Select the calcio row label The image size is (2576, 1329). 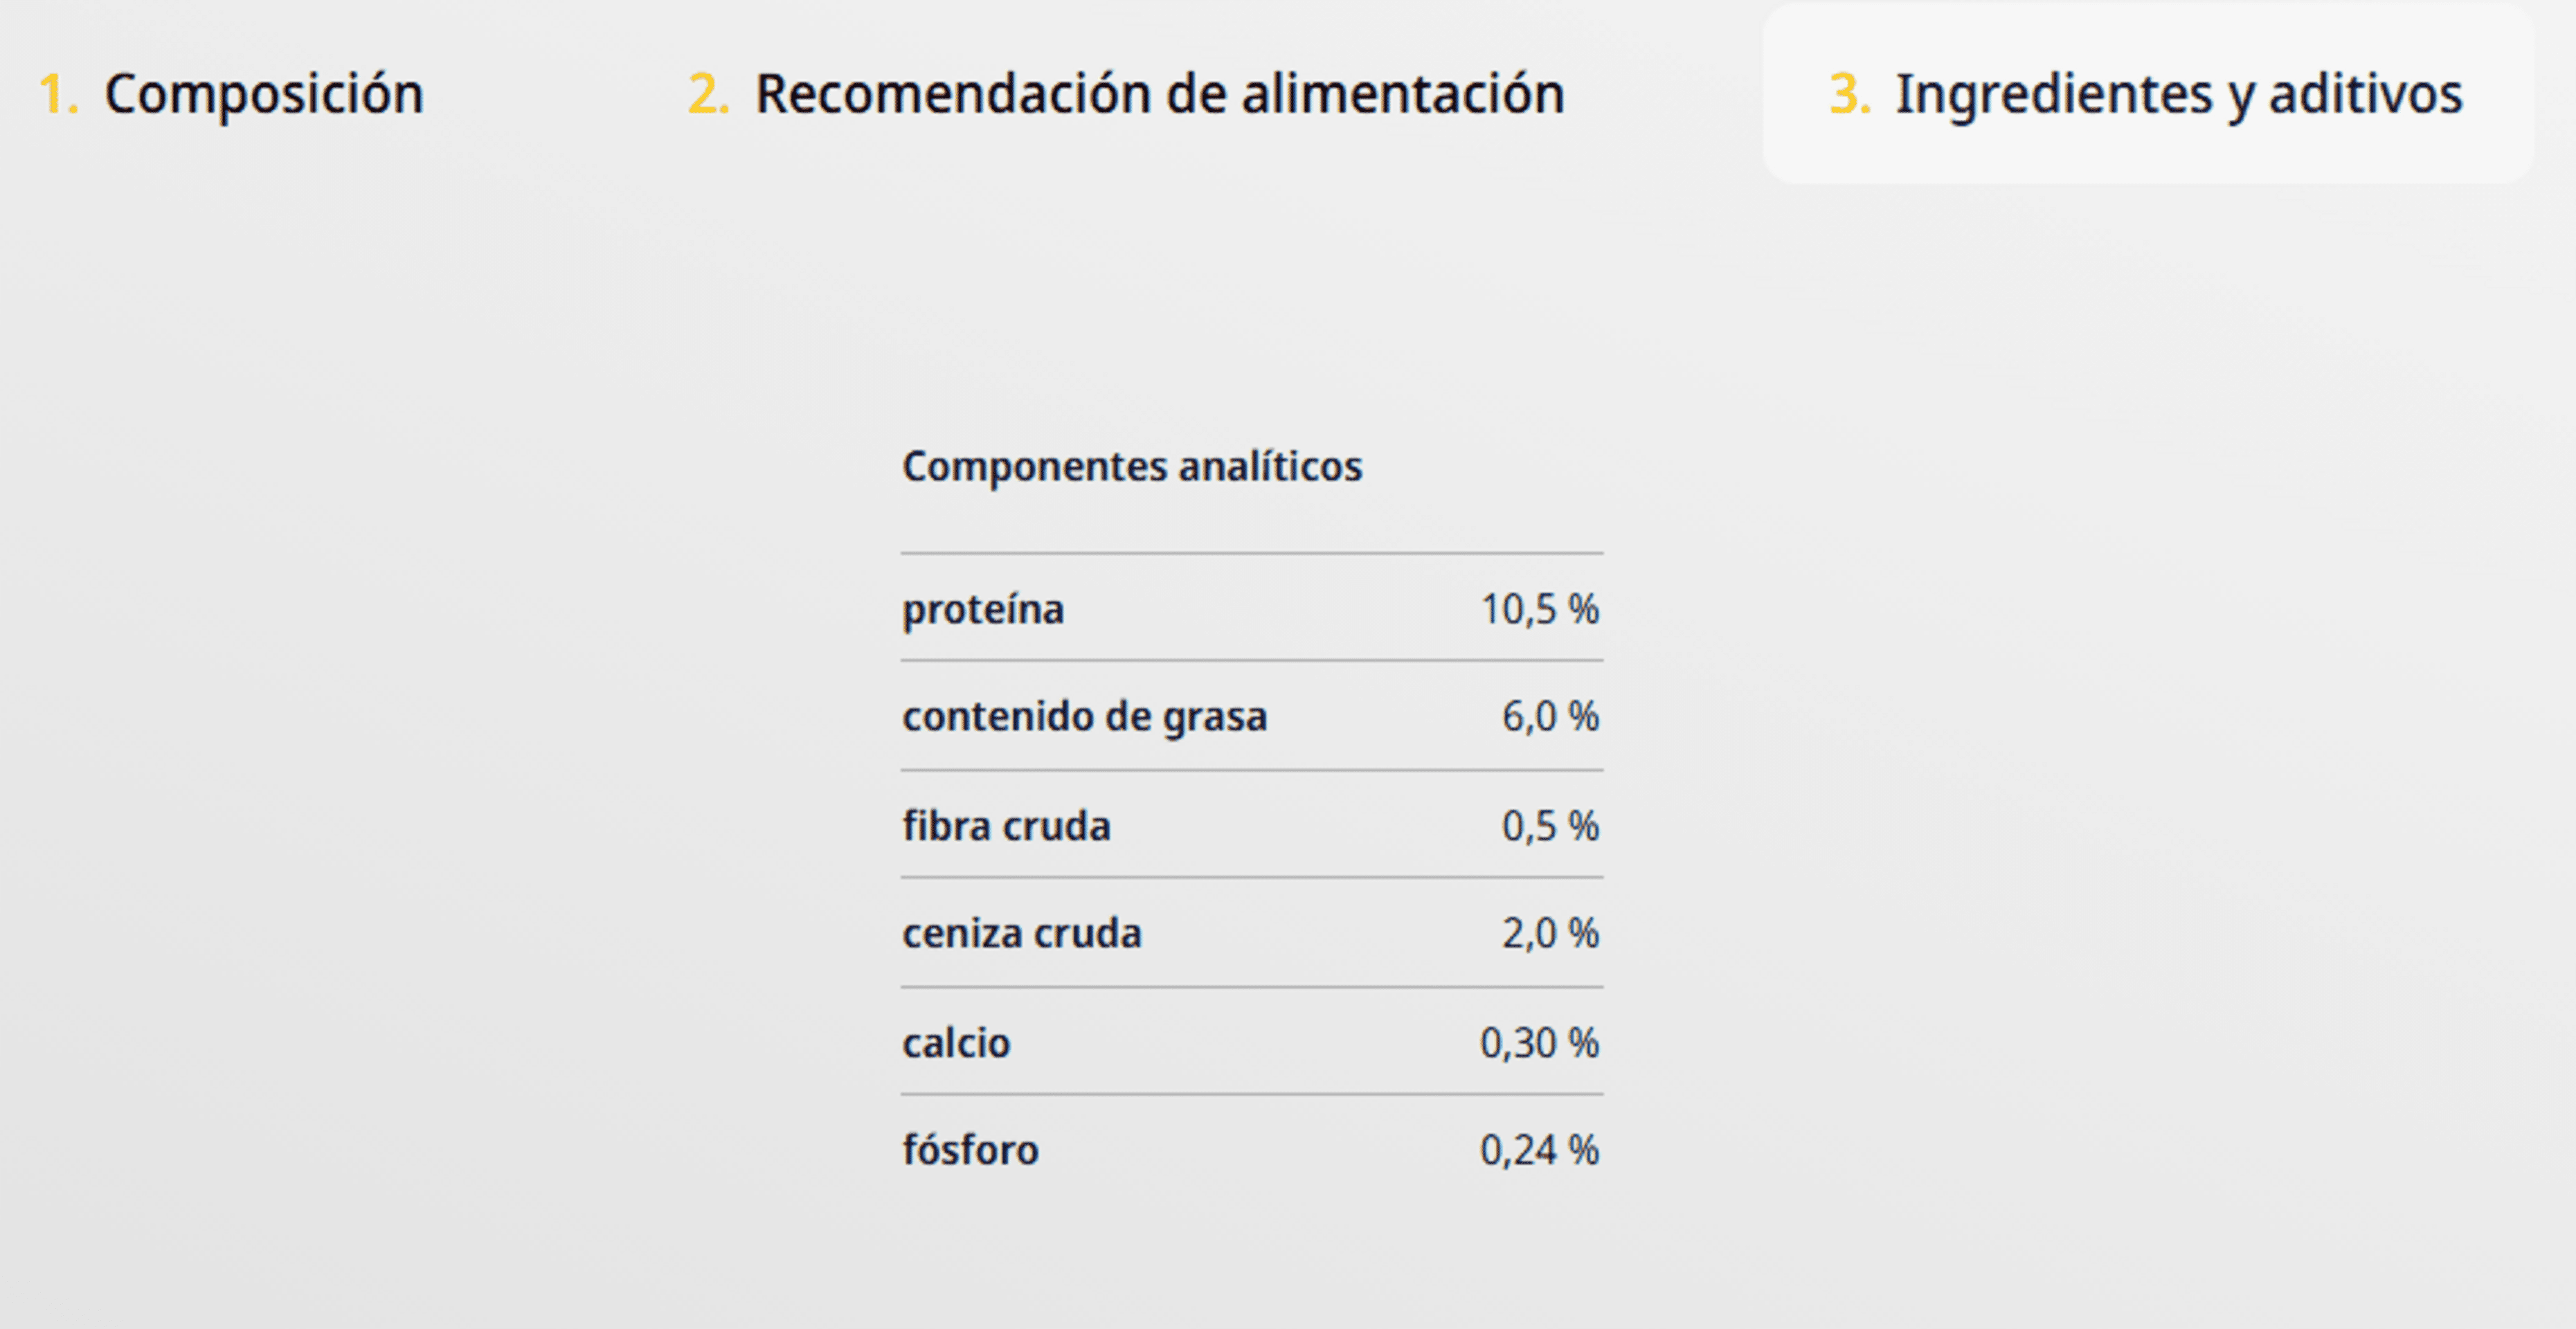(x=956, y=1043)
